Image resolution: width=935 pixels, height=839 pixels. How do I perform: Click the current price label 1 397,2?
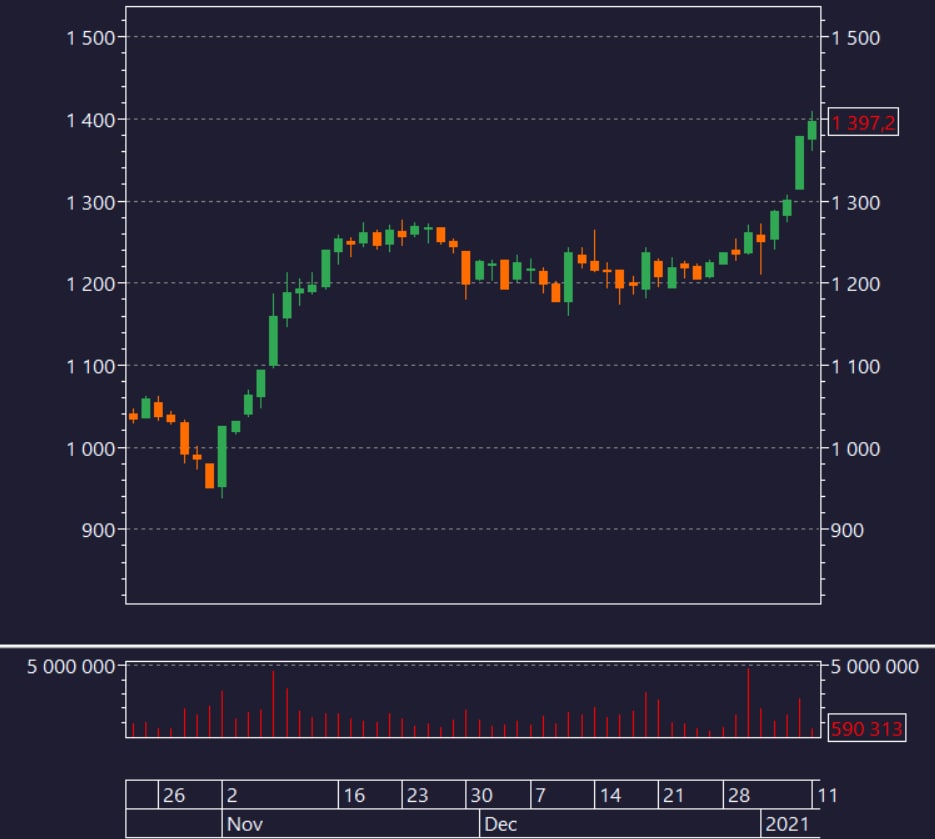pos(863,122)
